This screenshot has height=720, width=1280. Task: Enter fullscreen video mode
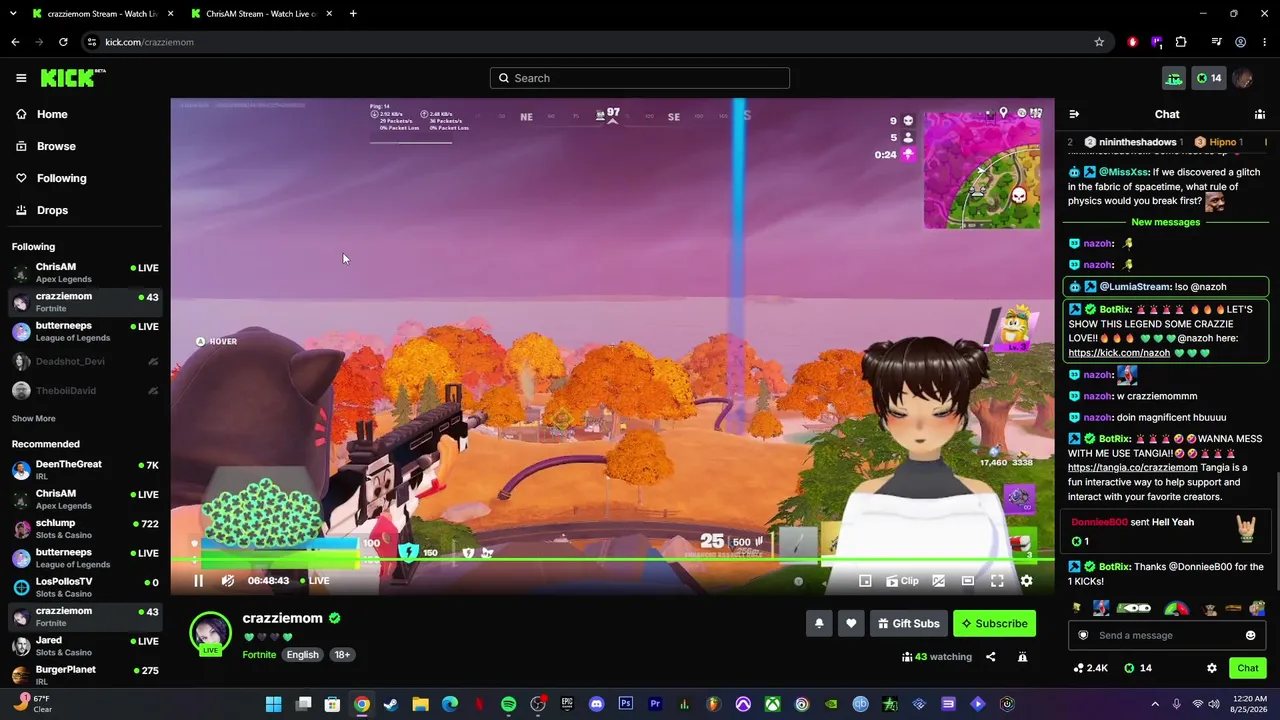click(997, 581)
